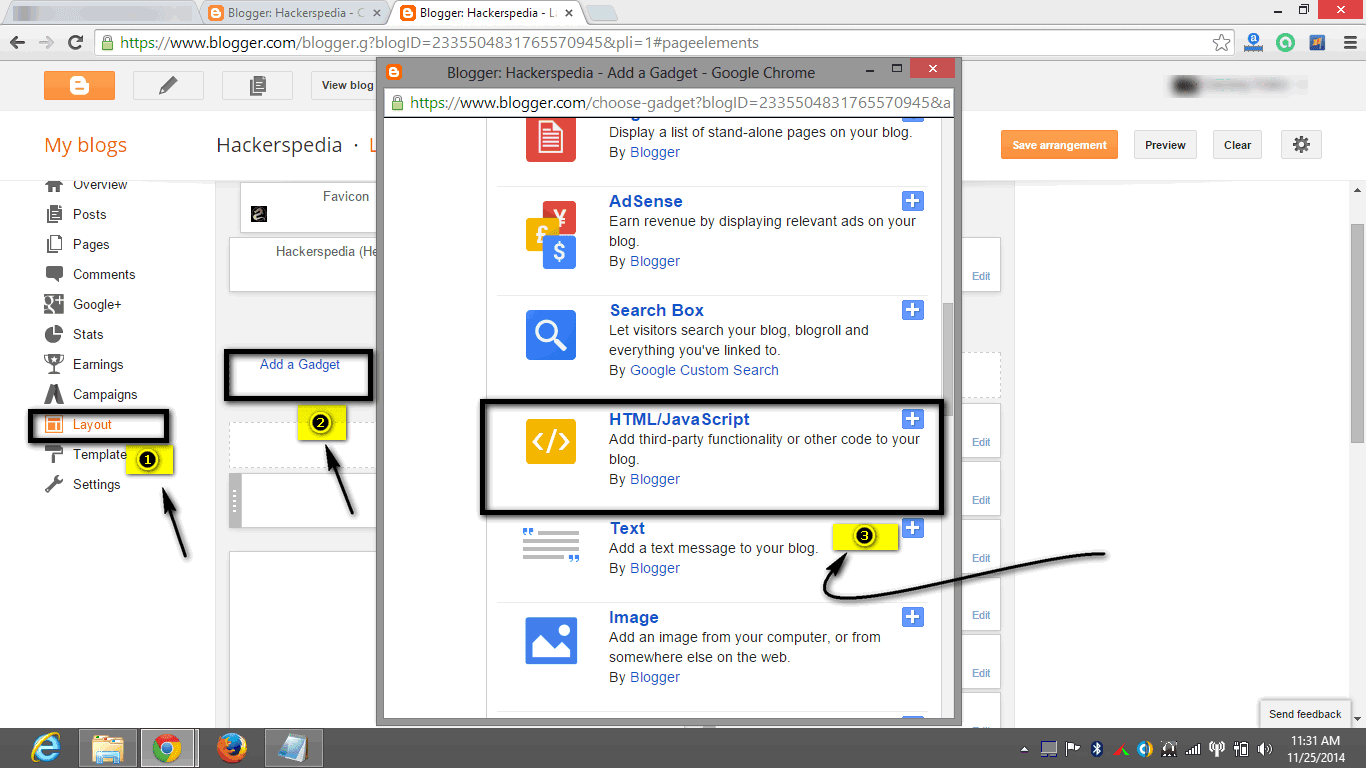This screenshot has width=1366, height=768.
Task: Open the HTML/JavaScript gadget title link
Action: click(679, 419)
